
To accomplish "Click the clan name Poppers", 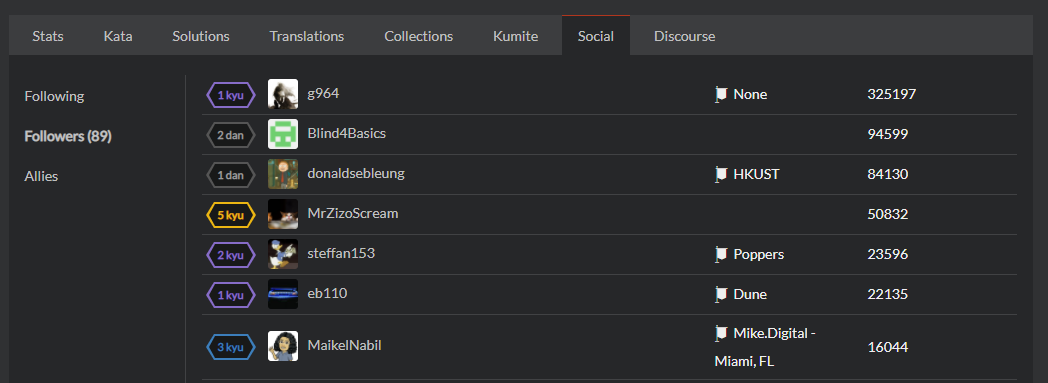I will (759, 255).
